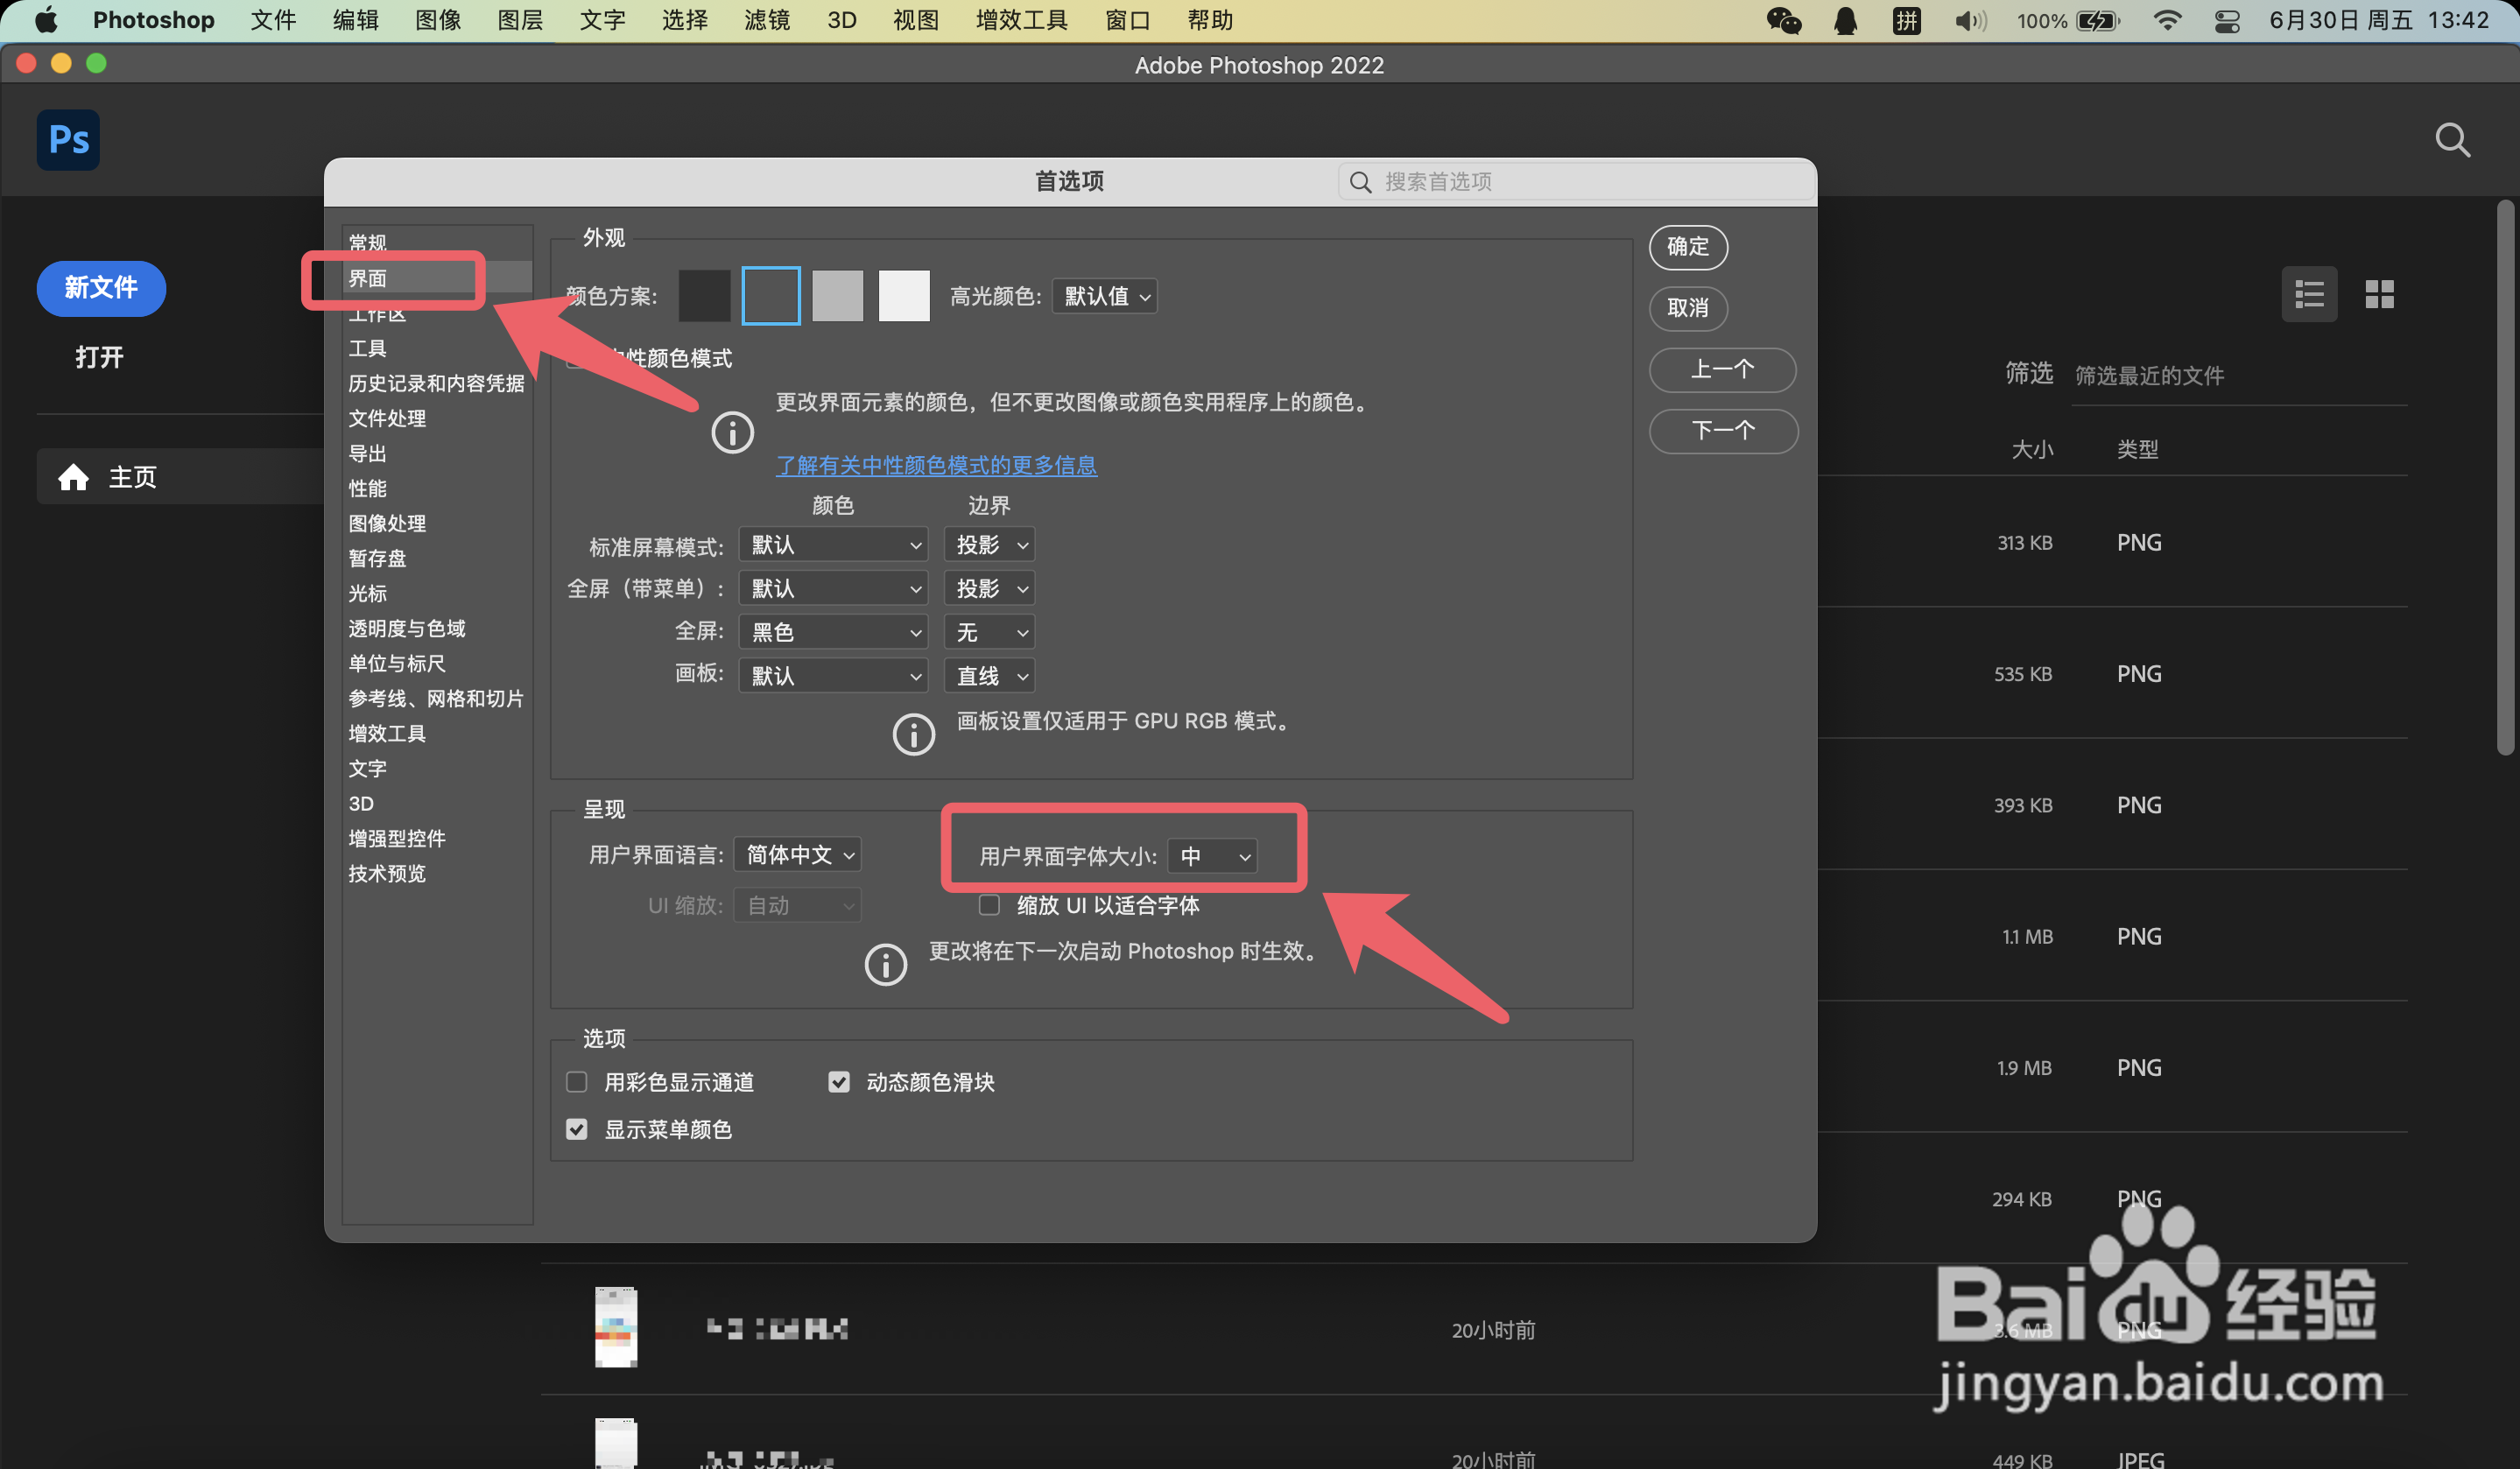The image size is (2520, 1469).
Task: Click the Ps home logo icon
Action: coord(68,139)
